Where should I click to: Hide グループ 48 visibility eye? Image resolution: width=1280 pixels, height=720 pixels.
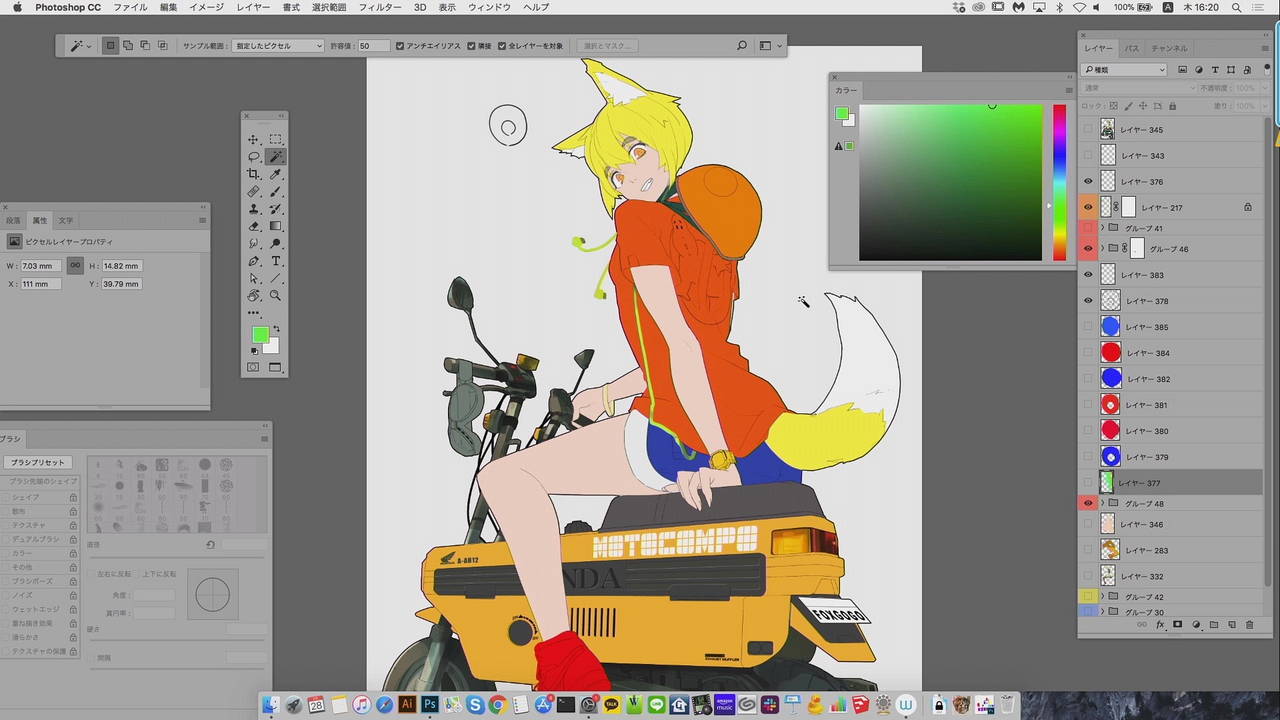coord(1088,504)
